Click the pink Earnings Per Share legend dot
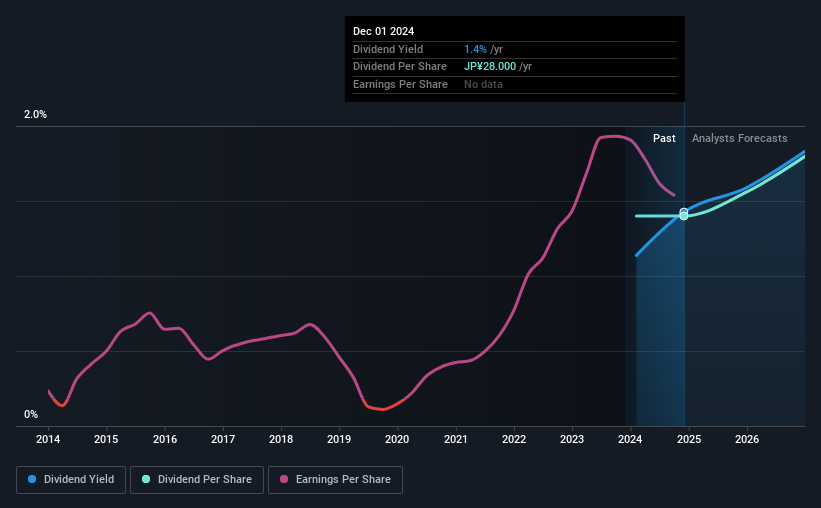 pos(284,479)
